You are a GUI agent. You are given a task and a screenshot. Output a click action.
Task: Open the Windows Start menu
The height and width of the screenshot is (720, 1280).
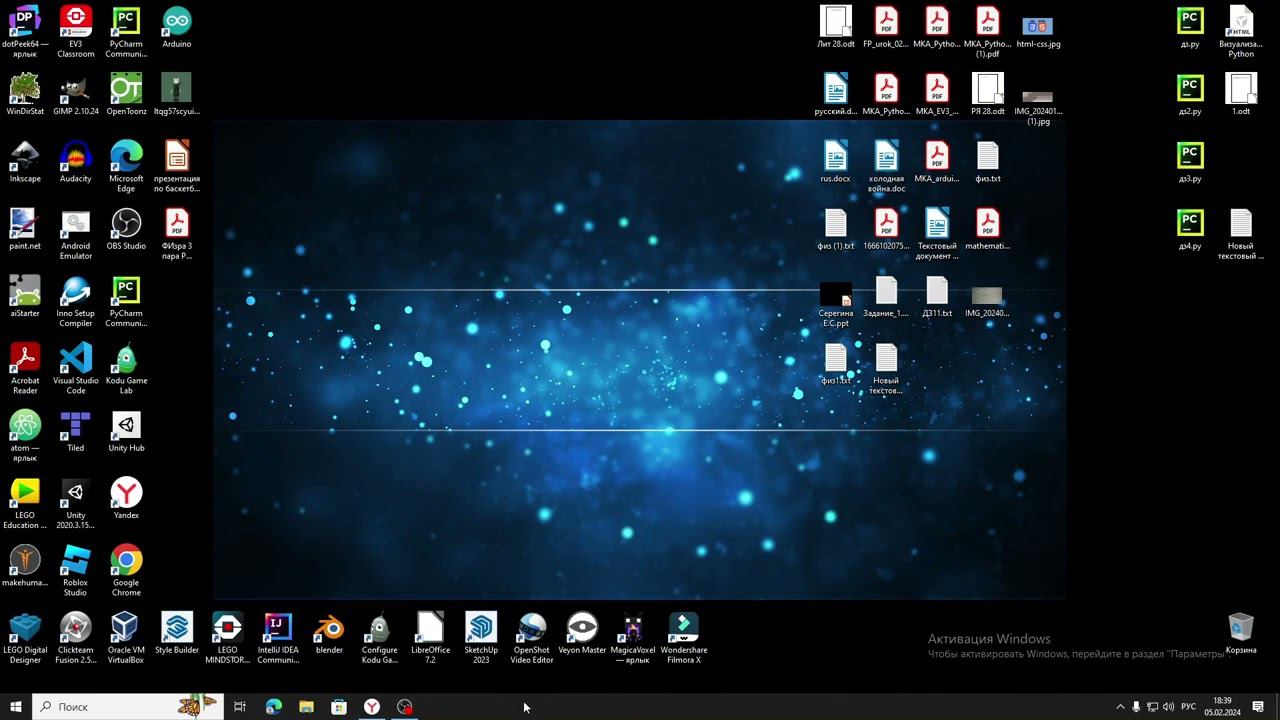[x=16, y=707]
